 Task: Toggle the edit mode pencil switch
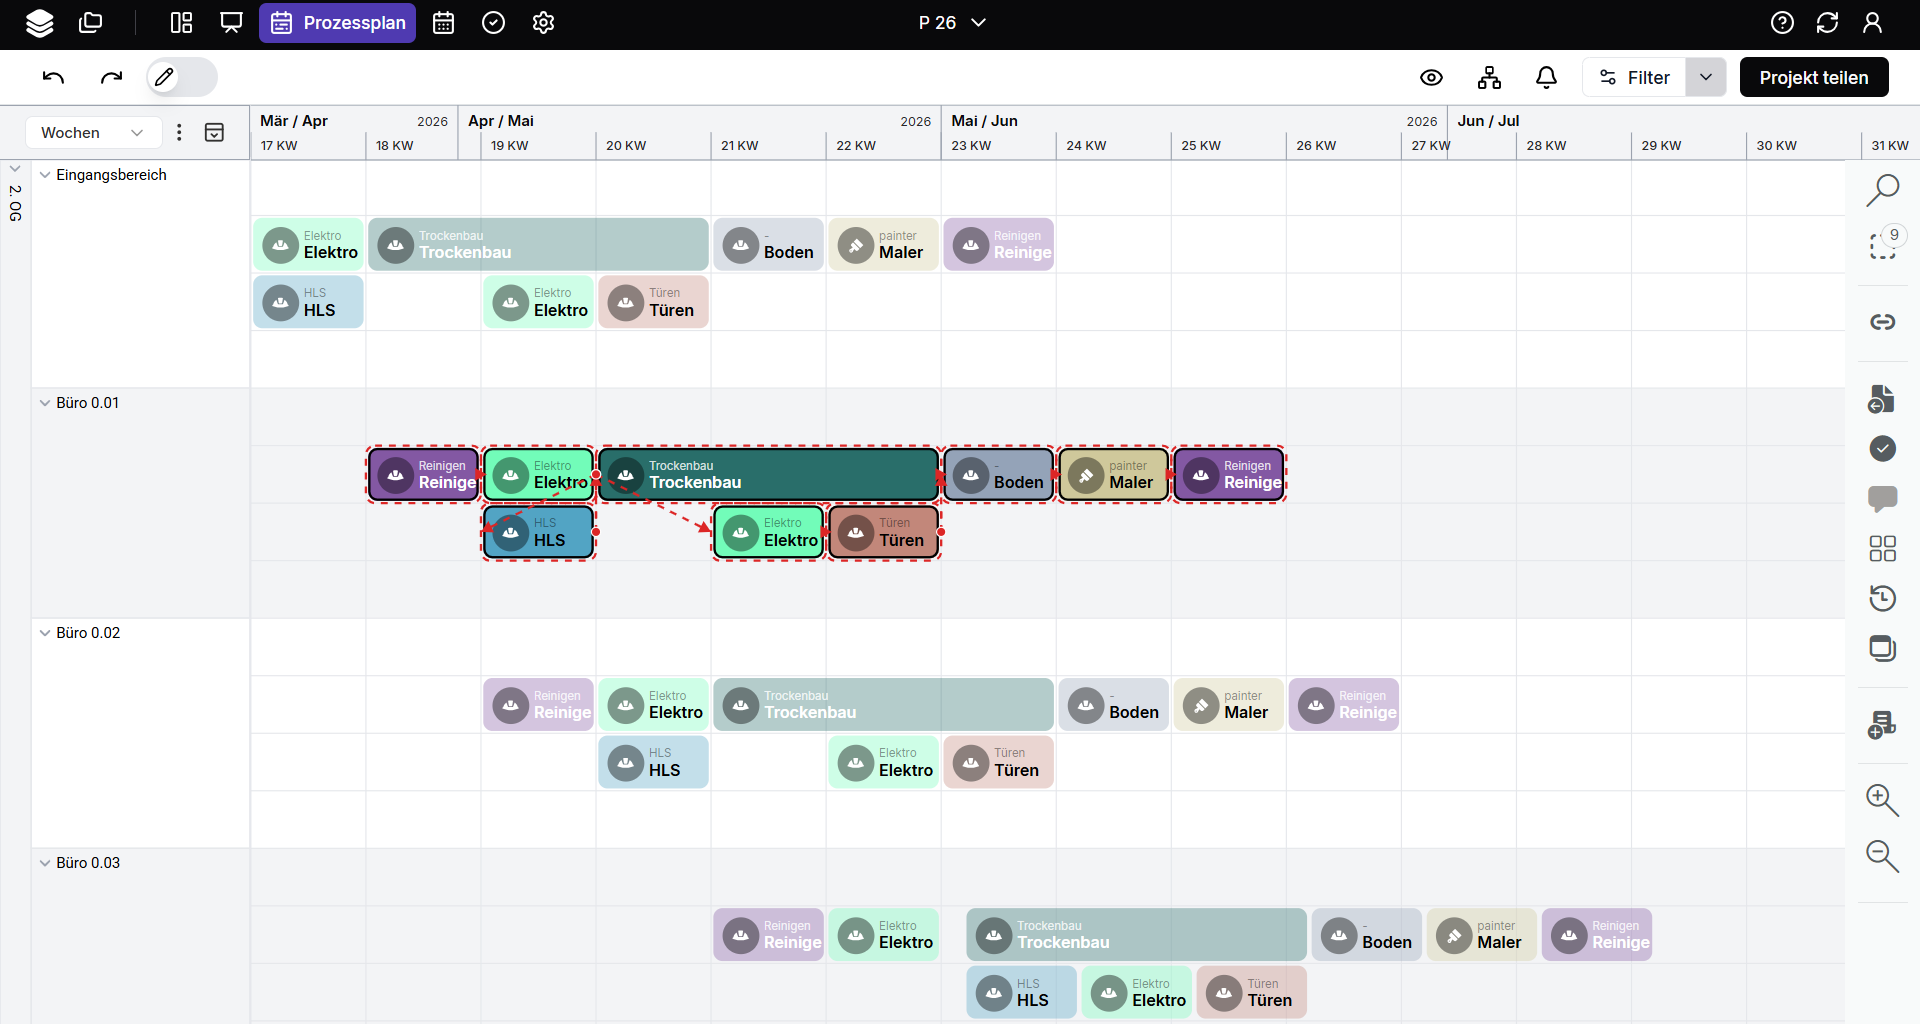[181, 77]
